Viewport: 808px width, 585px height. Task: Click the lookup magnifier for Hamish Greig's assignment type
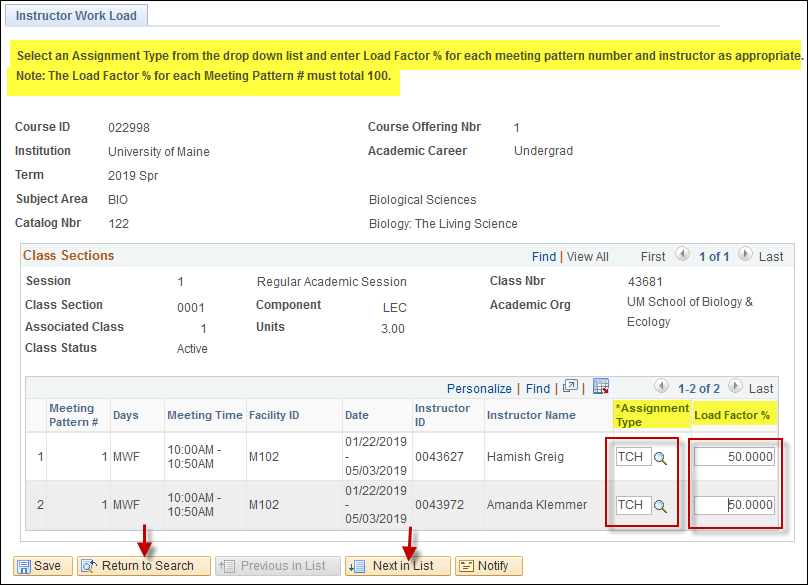tap(660, 458)
